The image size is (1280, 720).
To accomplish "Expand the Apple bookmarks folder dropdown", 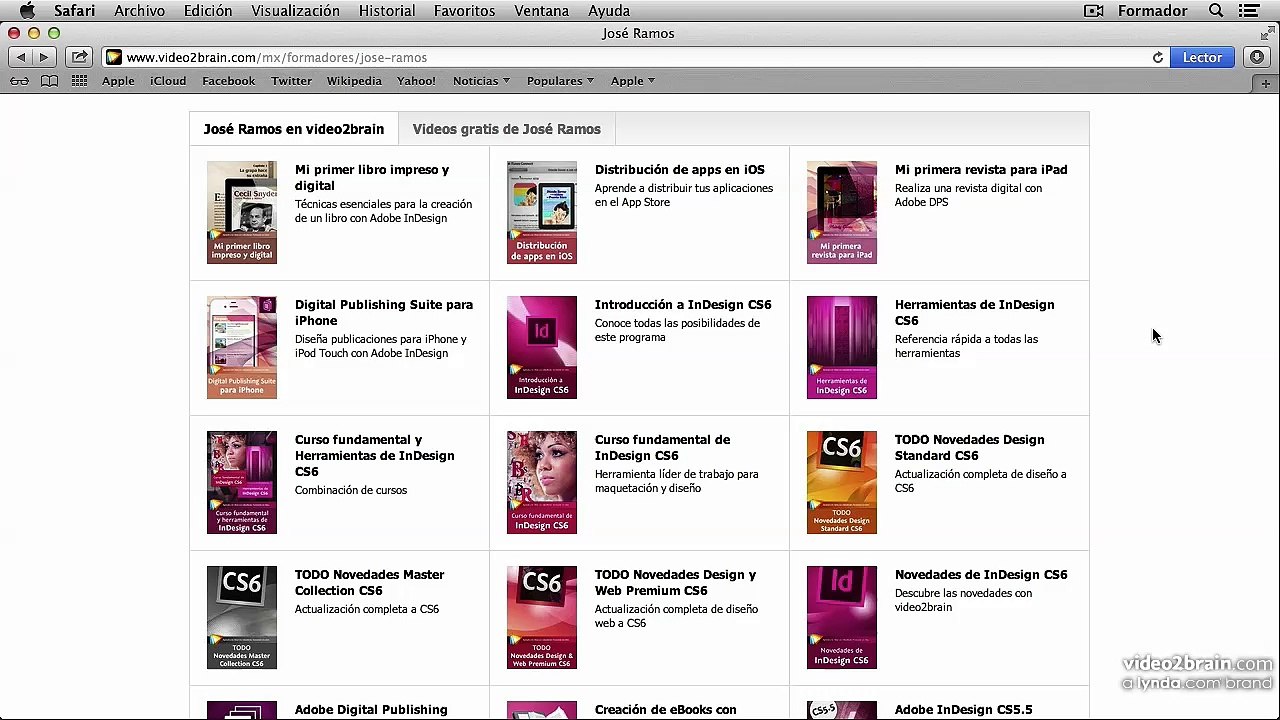I will [633, 81].
